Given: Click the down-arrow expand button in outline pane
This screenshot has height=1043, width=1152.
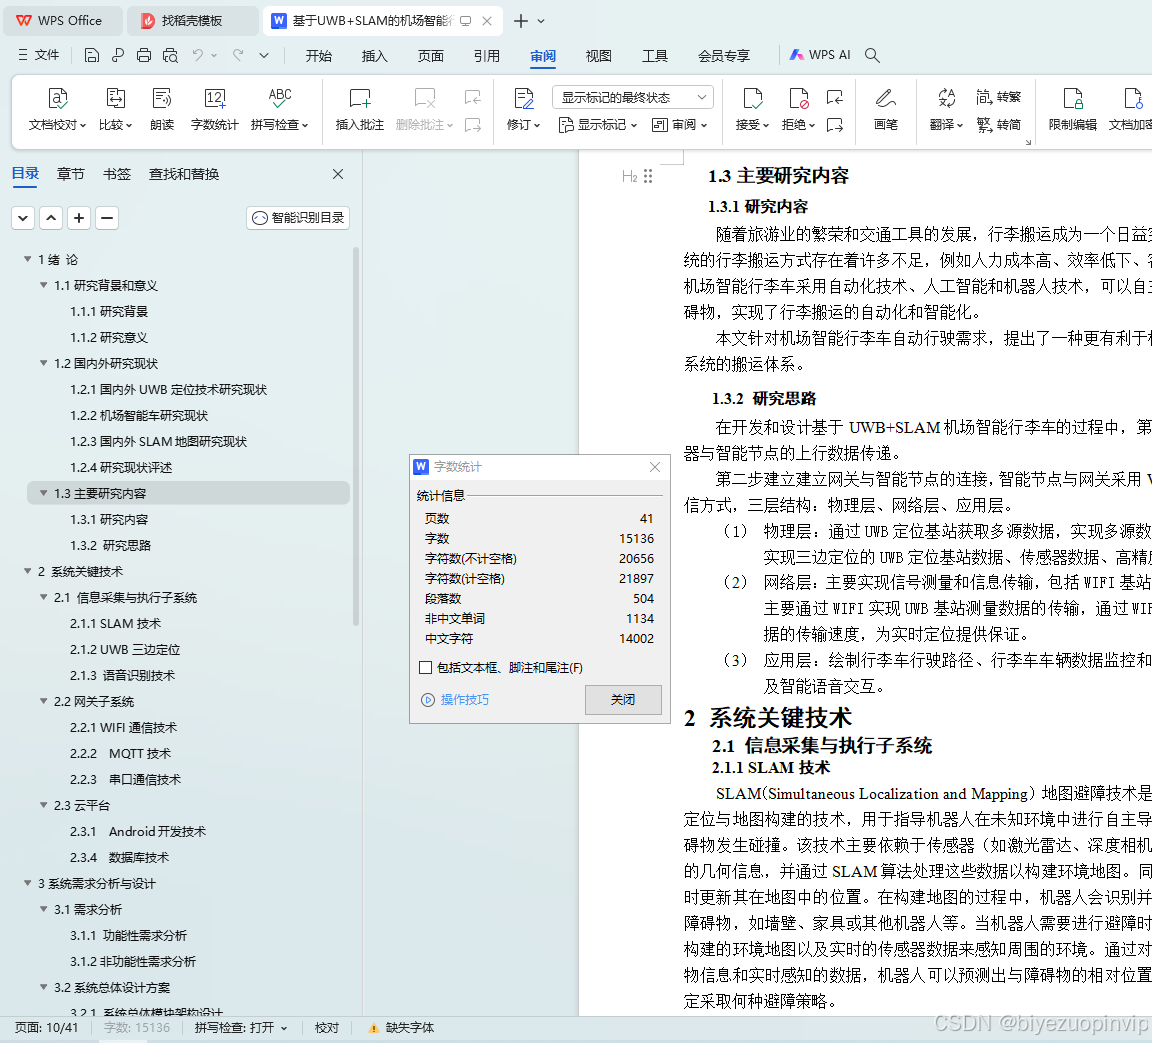Looking at the screenshot, I should pos(23,218).
